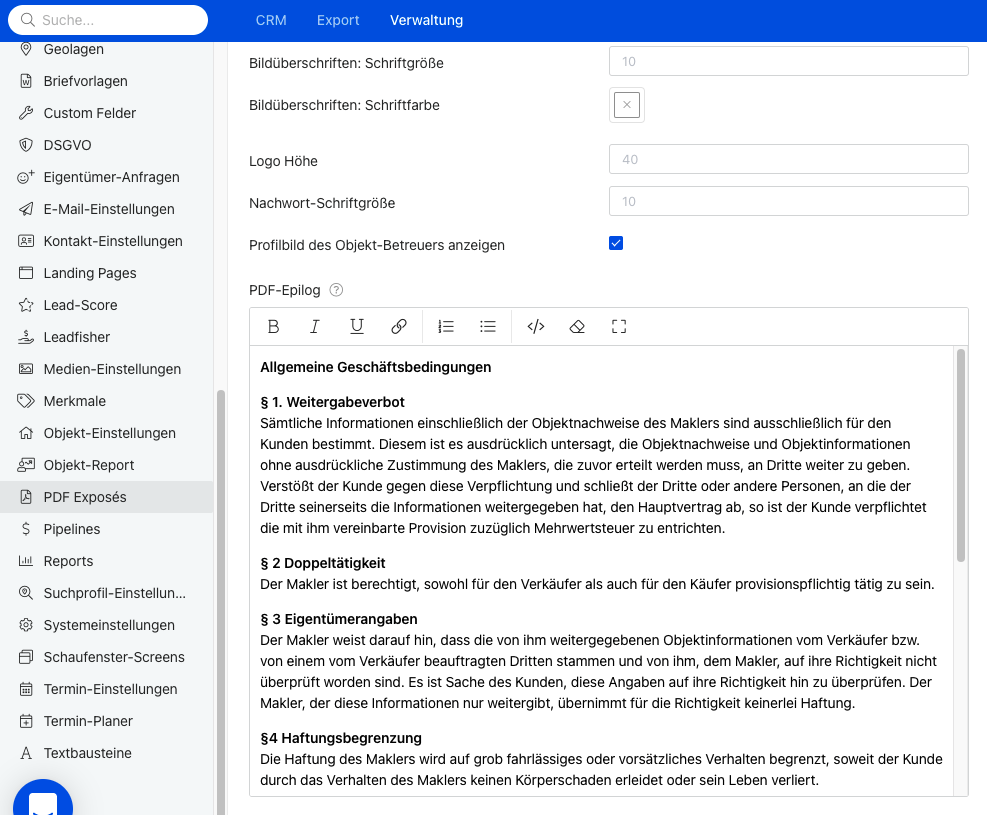Toggle underline formatting in the epilog editor
987x815 pixels.
357,327
